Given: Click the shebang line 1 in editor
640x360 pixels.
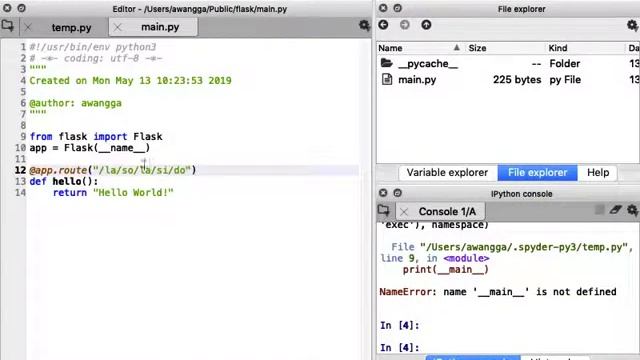Looking at the screenshot, I should pyautogui.click(x=93, y=47).
